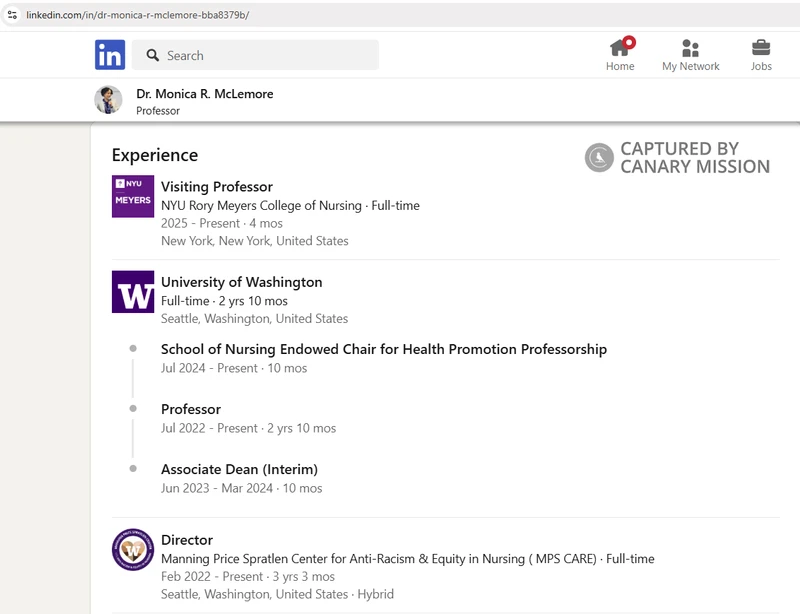Viewport: 800px width, 614px height.
Task: Open Manning Price Spratlen Center organization link
Action: click(x=379, y=559)
